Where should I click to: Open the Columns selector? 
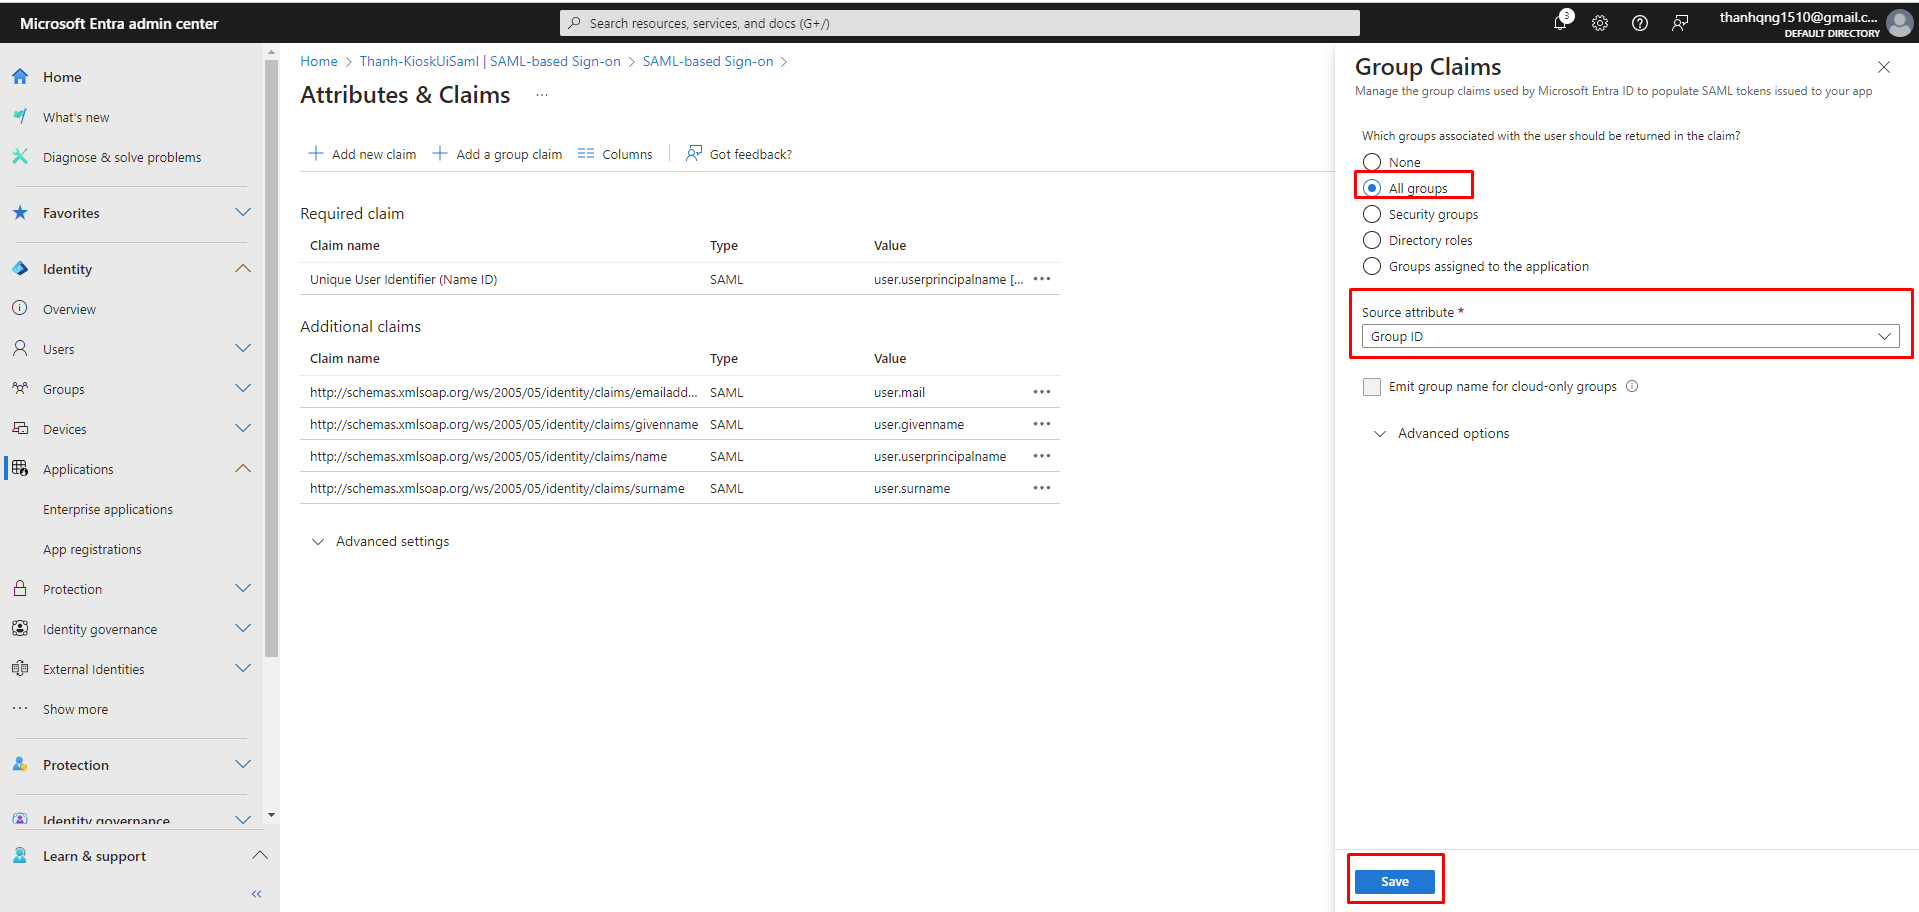(615, 154)
